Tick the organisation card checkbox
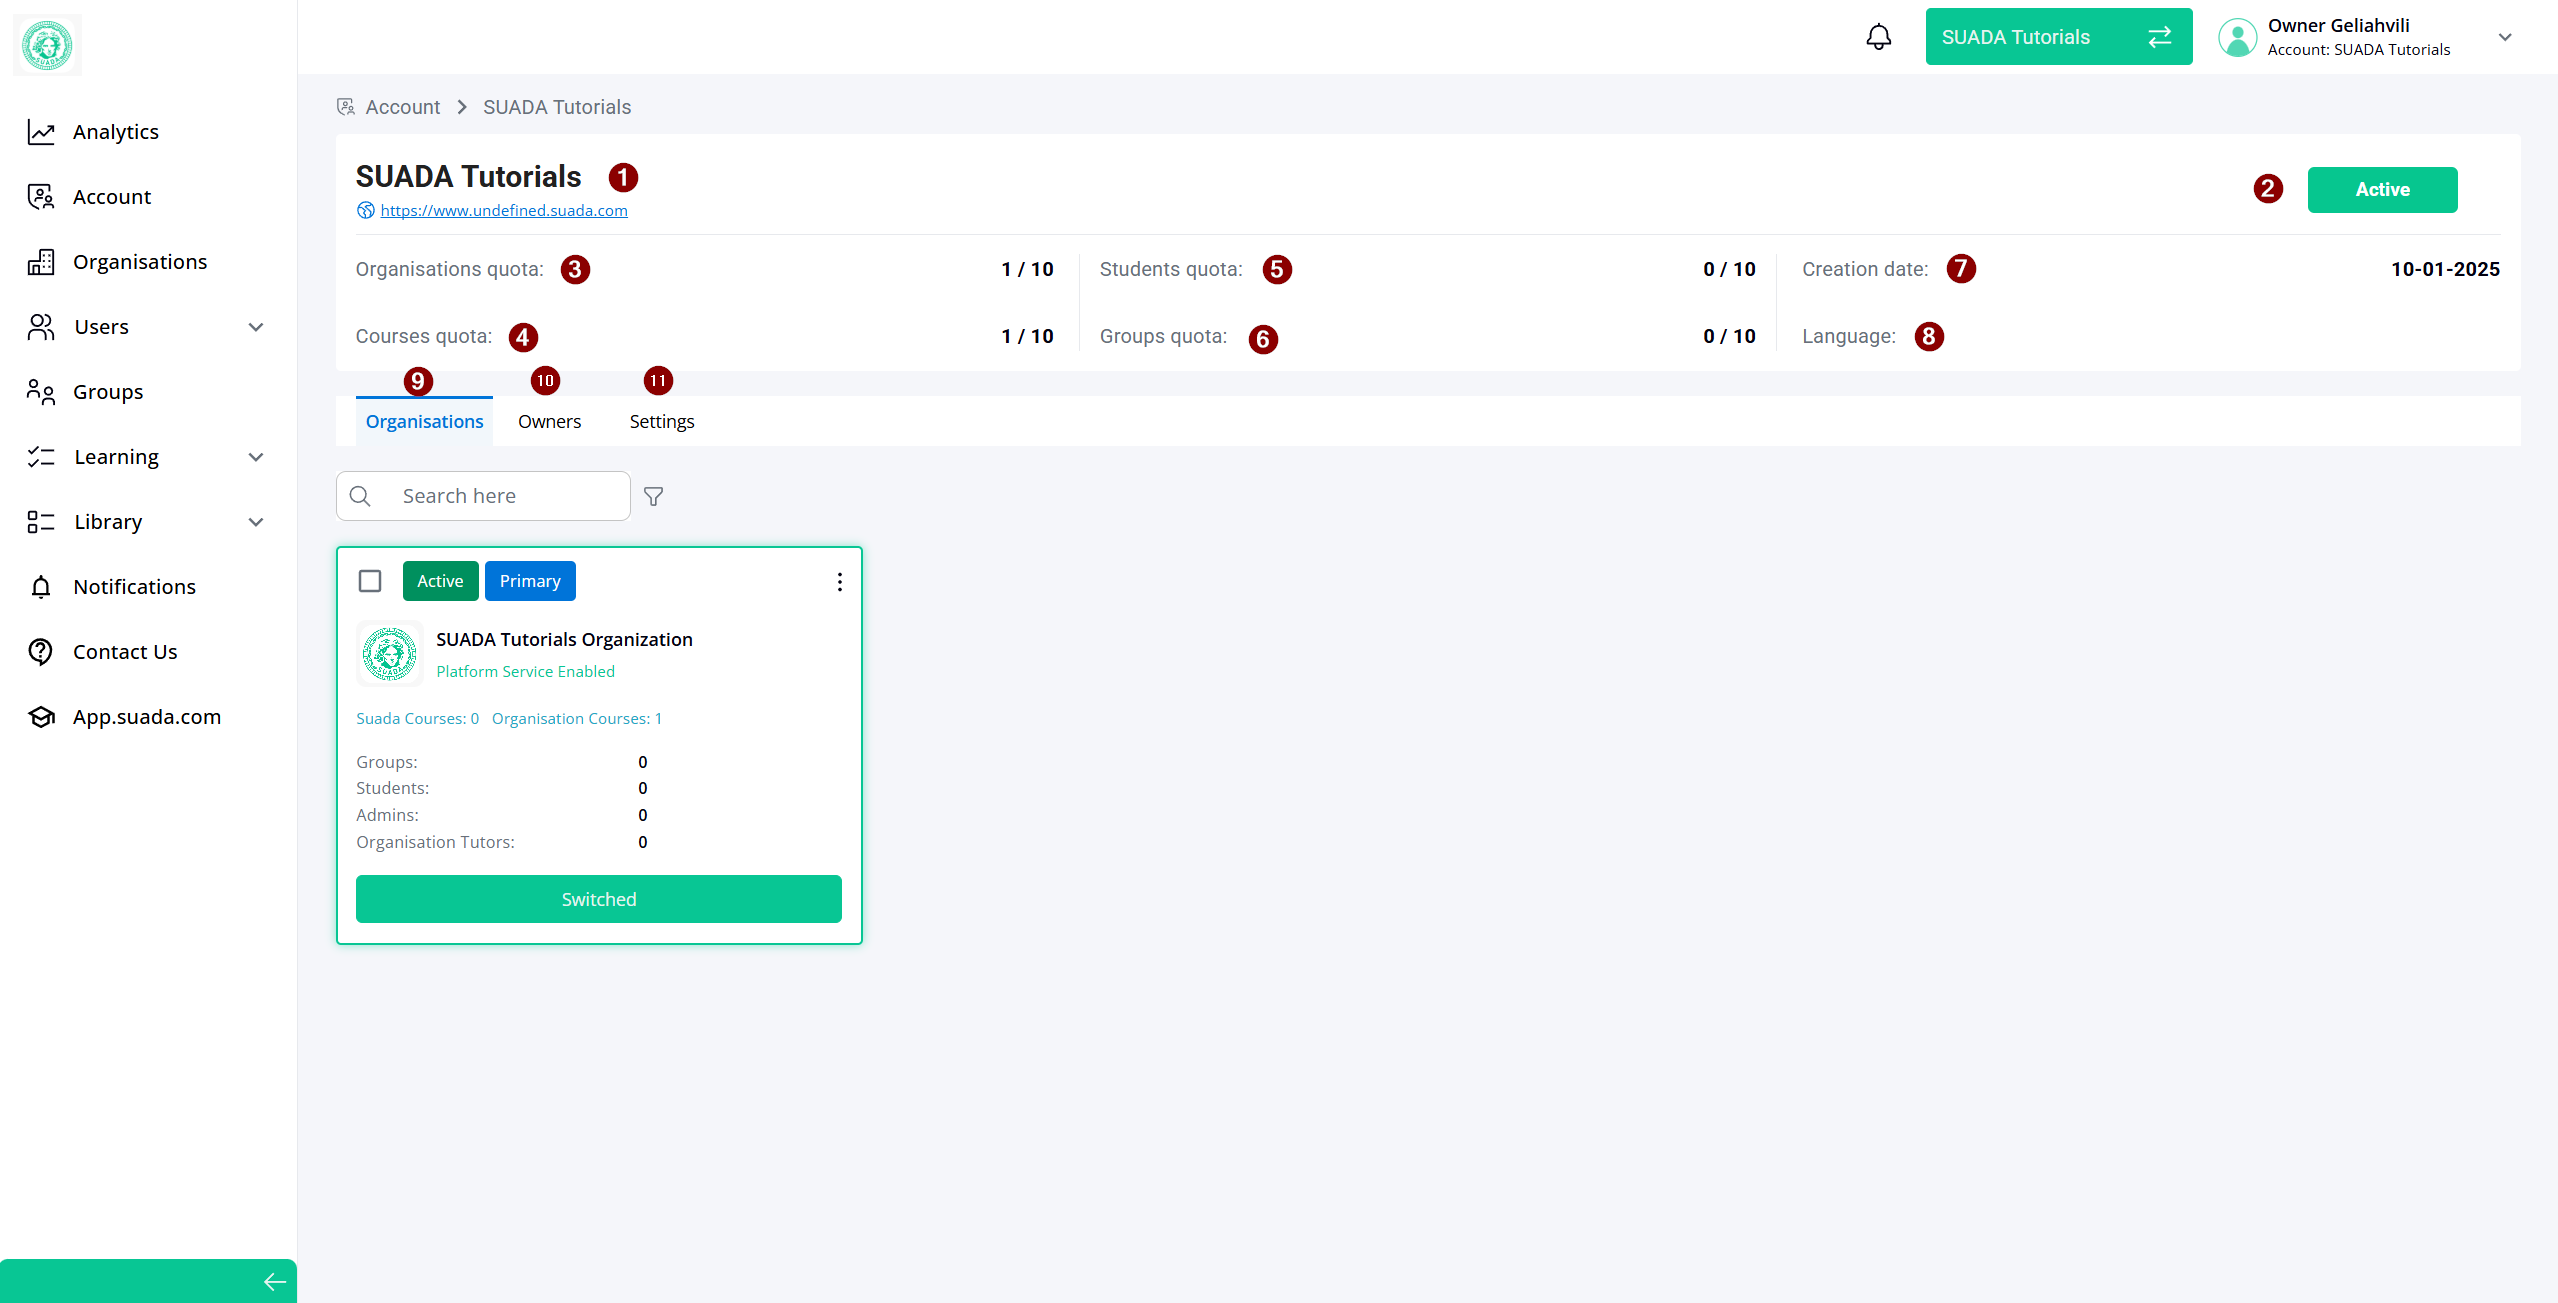This screenshot has width=2558, height=1303. pyautogui.click(x=370, y=581)
